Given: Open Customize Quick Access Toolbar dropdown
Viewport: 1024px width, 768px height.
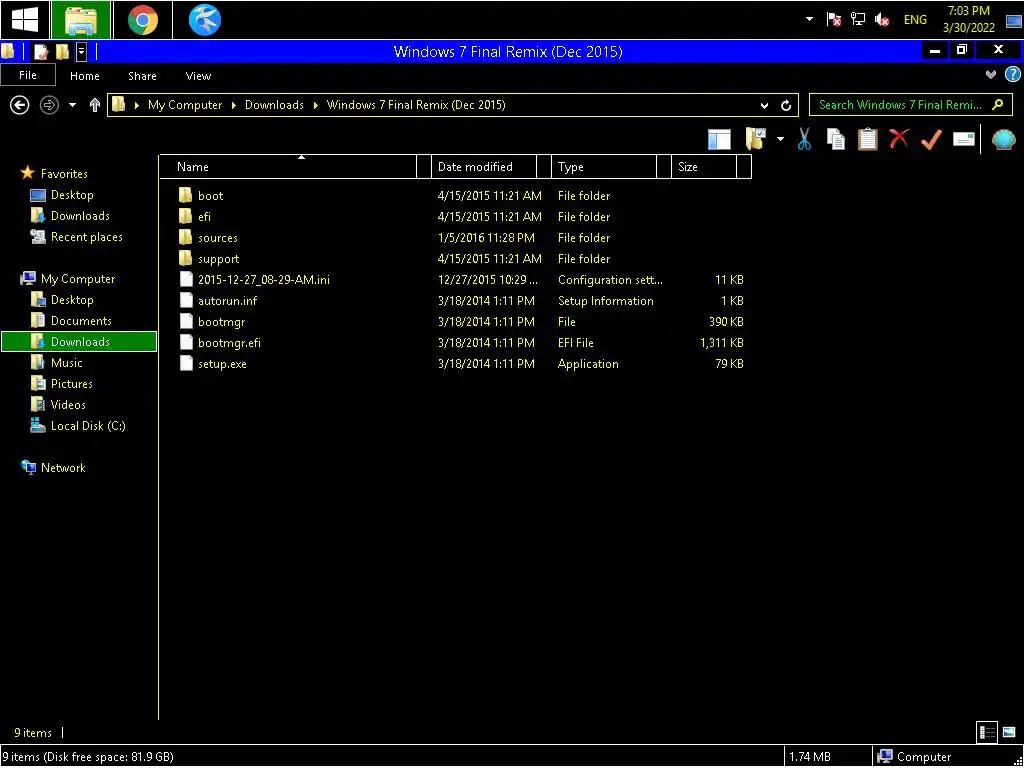Looking at the screenshot, I should 82,52.
